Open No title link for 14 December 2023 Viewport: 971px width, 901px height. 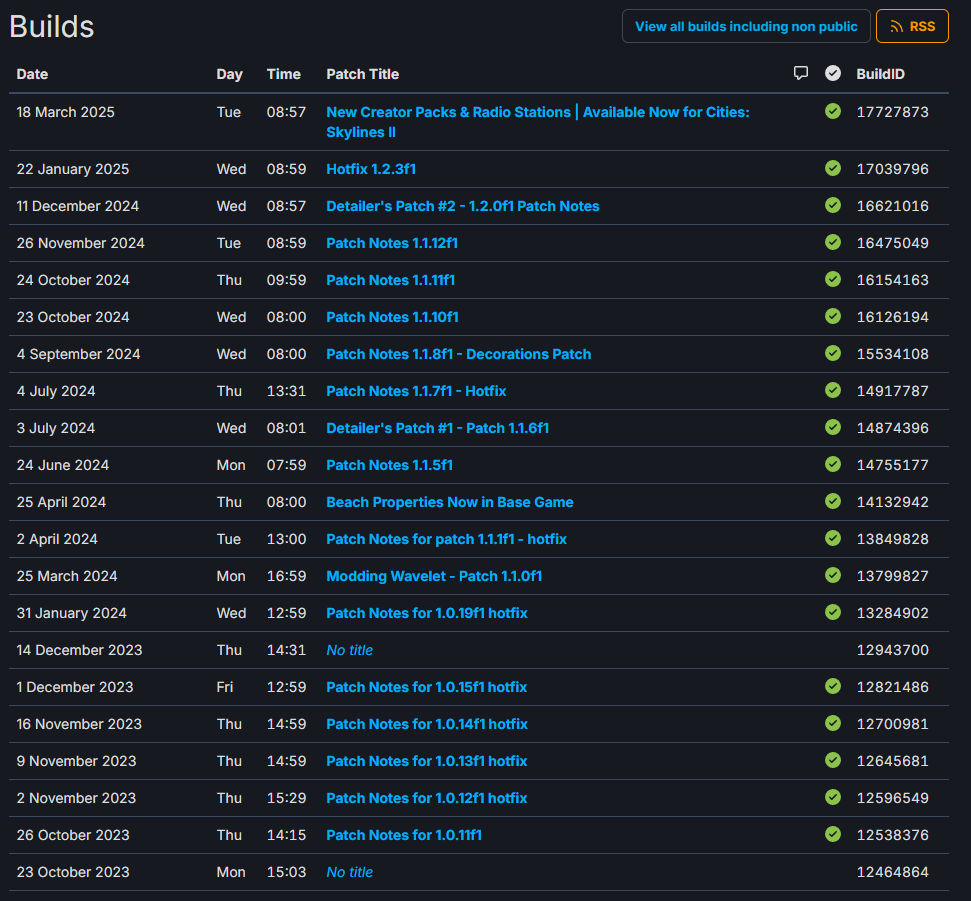350,650
